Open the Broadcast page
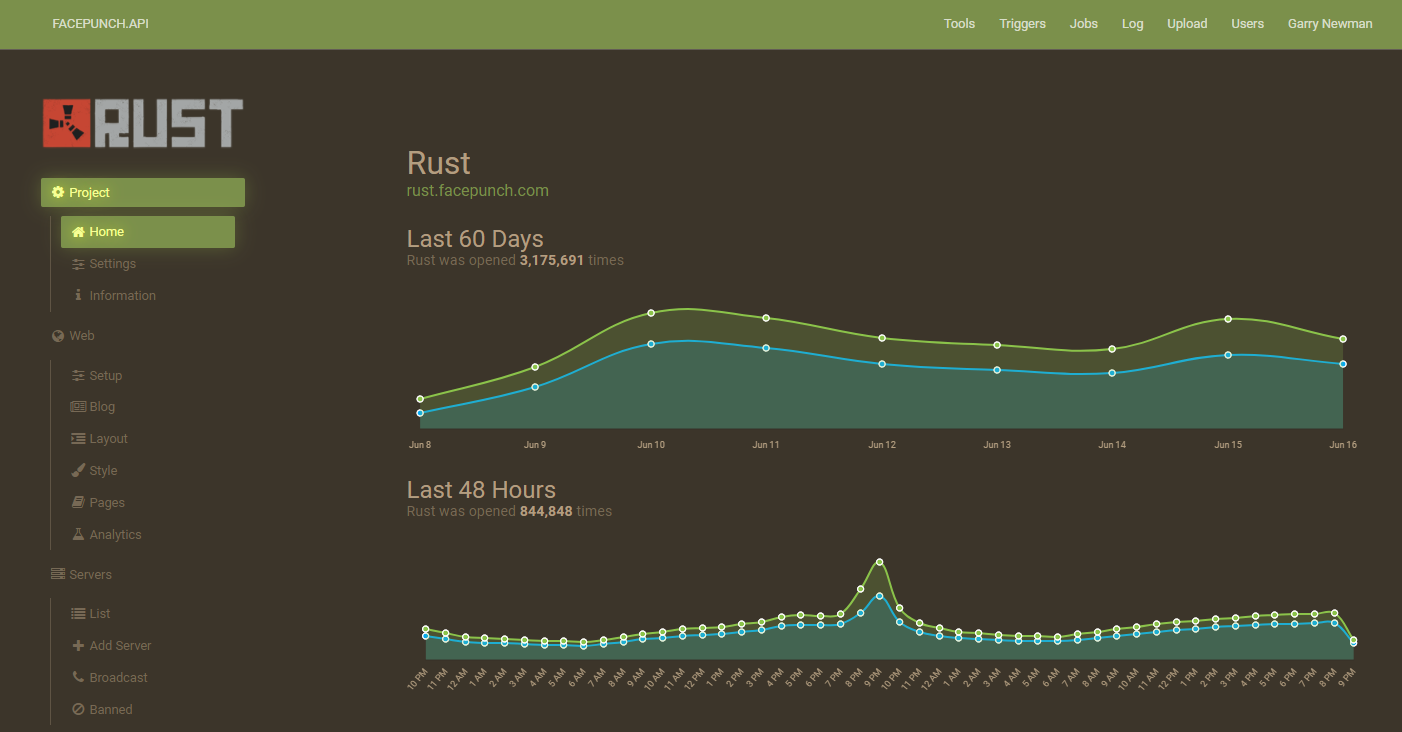1402x732 pixels. 110,678
